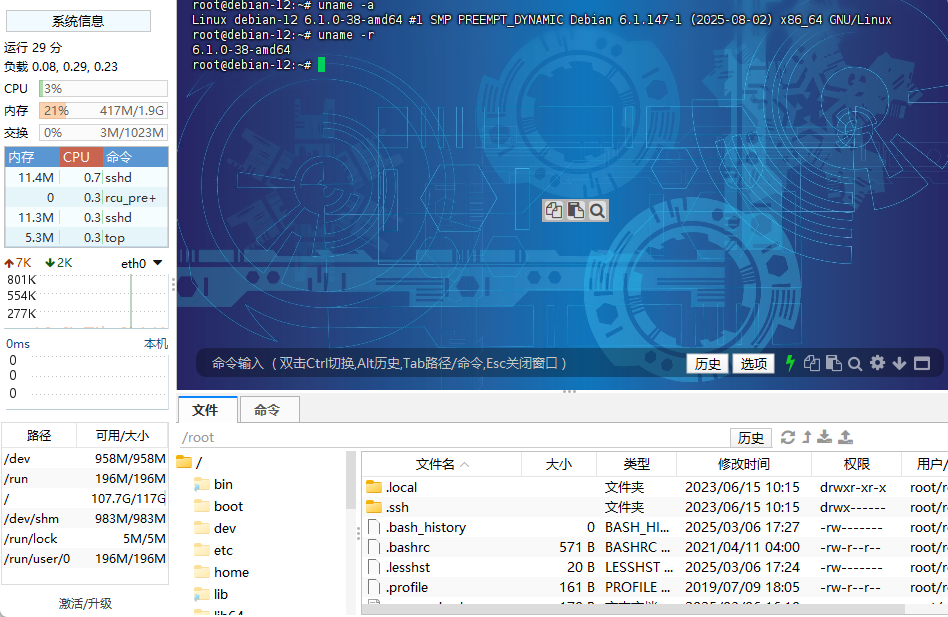This screenshot has width=948, height=617.
Task: Click the down-arrow icon in command bar
Action: click(x=899, y=363)
